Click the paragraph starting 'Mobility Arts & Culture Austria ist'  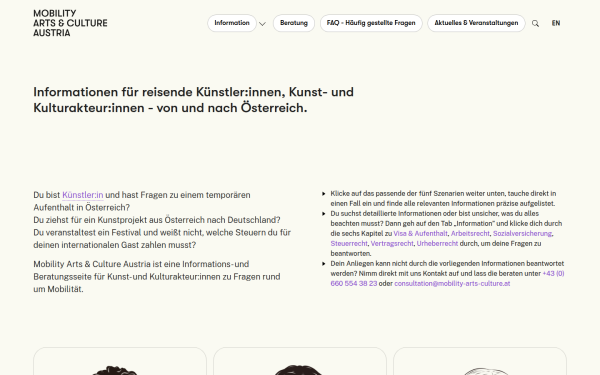[157, 277]
